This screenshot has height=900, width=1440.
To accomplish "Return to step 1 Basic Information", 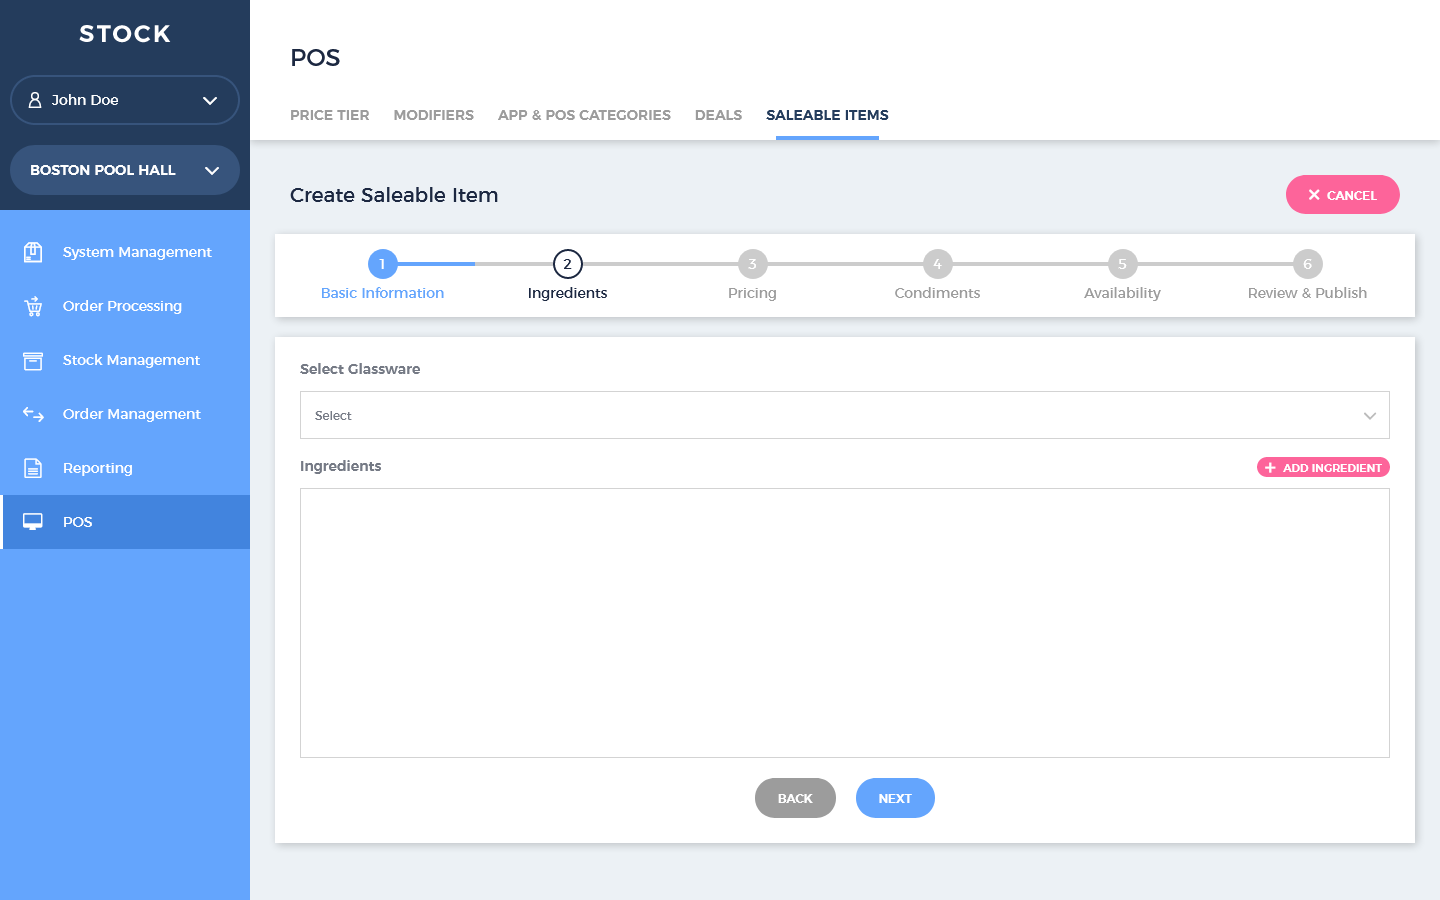I will 382,264.
